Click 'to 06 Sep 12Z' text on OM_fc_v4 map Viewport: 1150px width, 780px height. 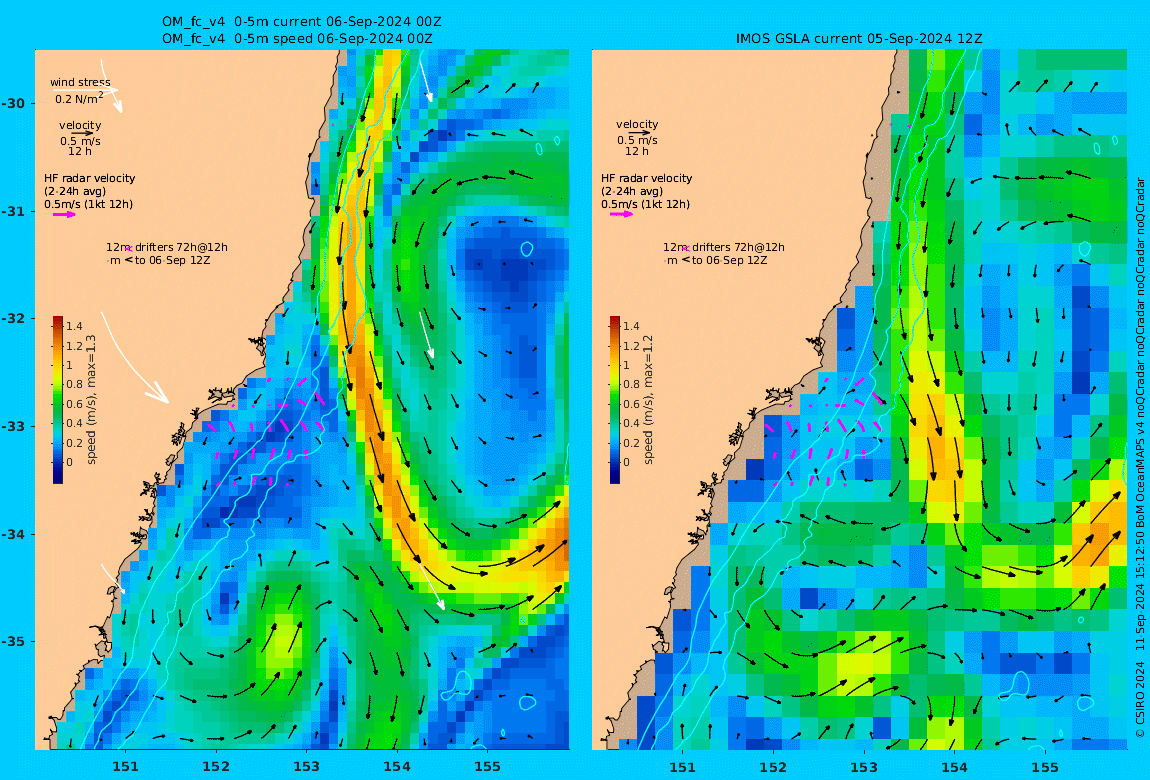click(172, 260)
